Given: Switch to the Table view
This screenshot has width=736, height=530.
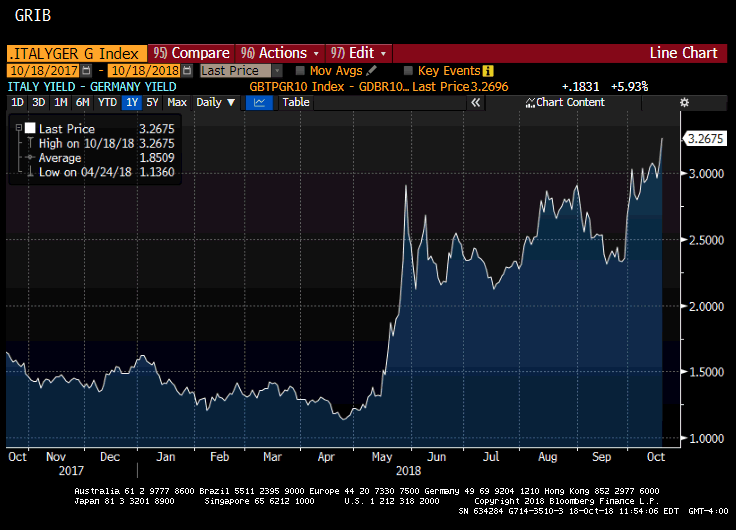Looking at the screenshot, I should 296,102.
